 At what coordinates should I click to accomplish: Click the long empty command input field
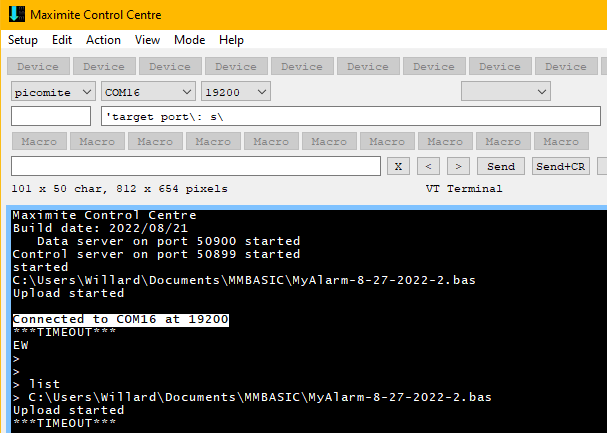(x=196, y=166)
